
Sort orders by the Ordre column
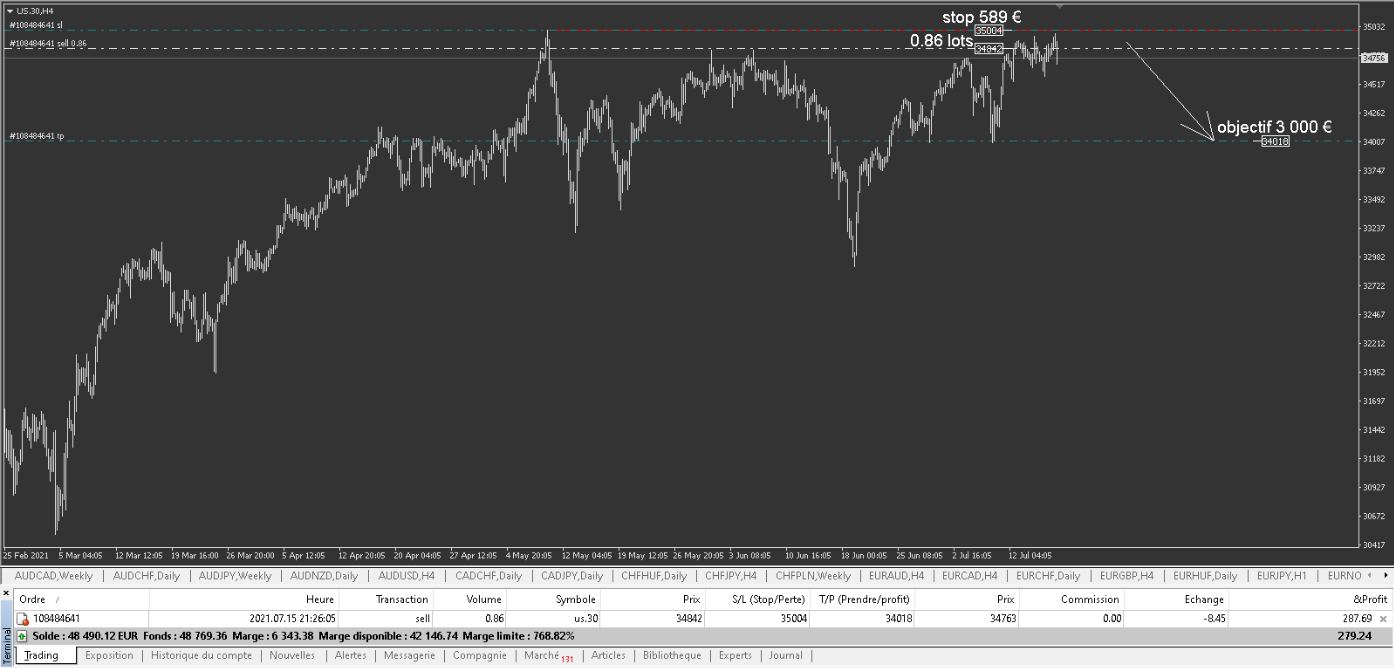tap(33, 599)
